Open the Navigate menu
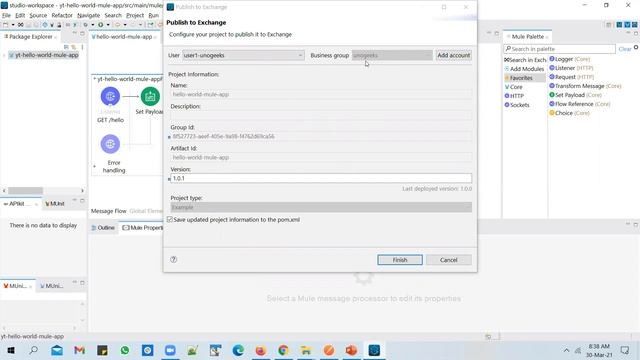 [89, 15]
